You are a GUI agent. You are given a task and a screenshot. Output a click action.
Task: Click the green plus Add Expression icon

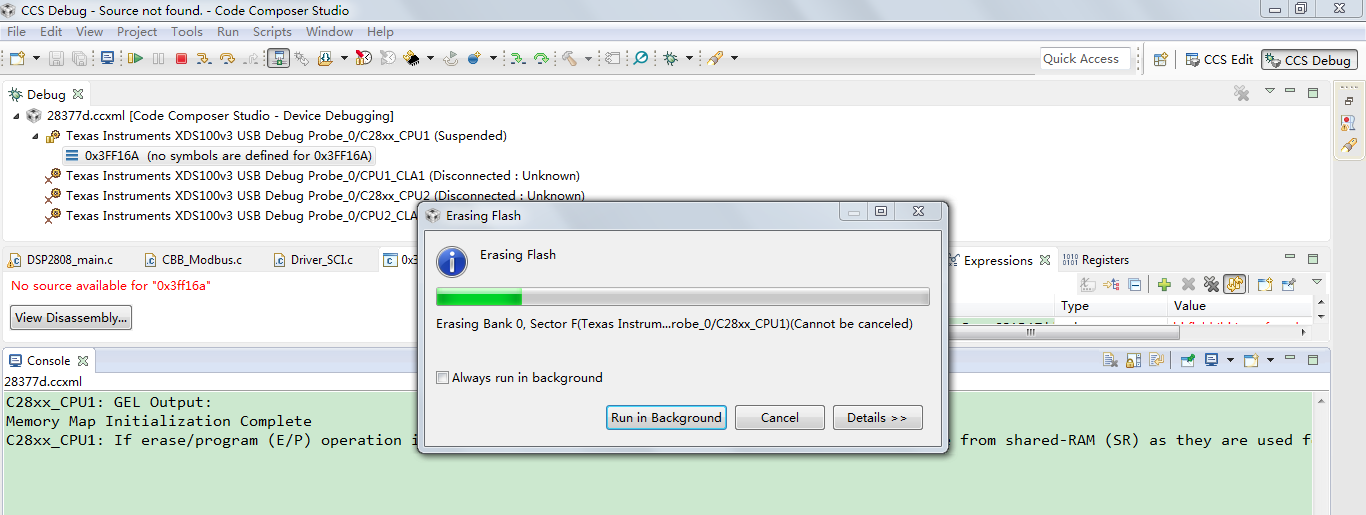point(1164,285)
